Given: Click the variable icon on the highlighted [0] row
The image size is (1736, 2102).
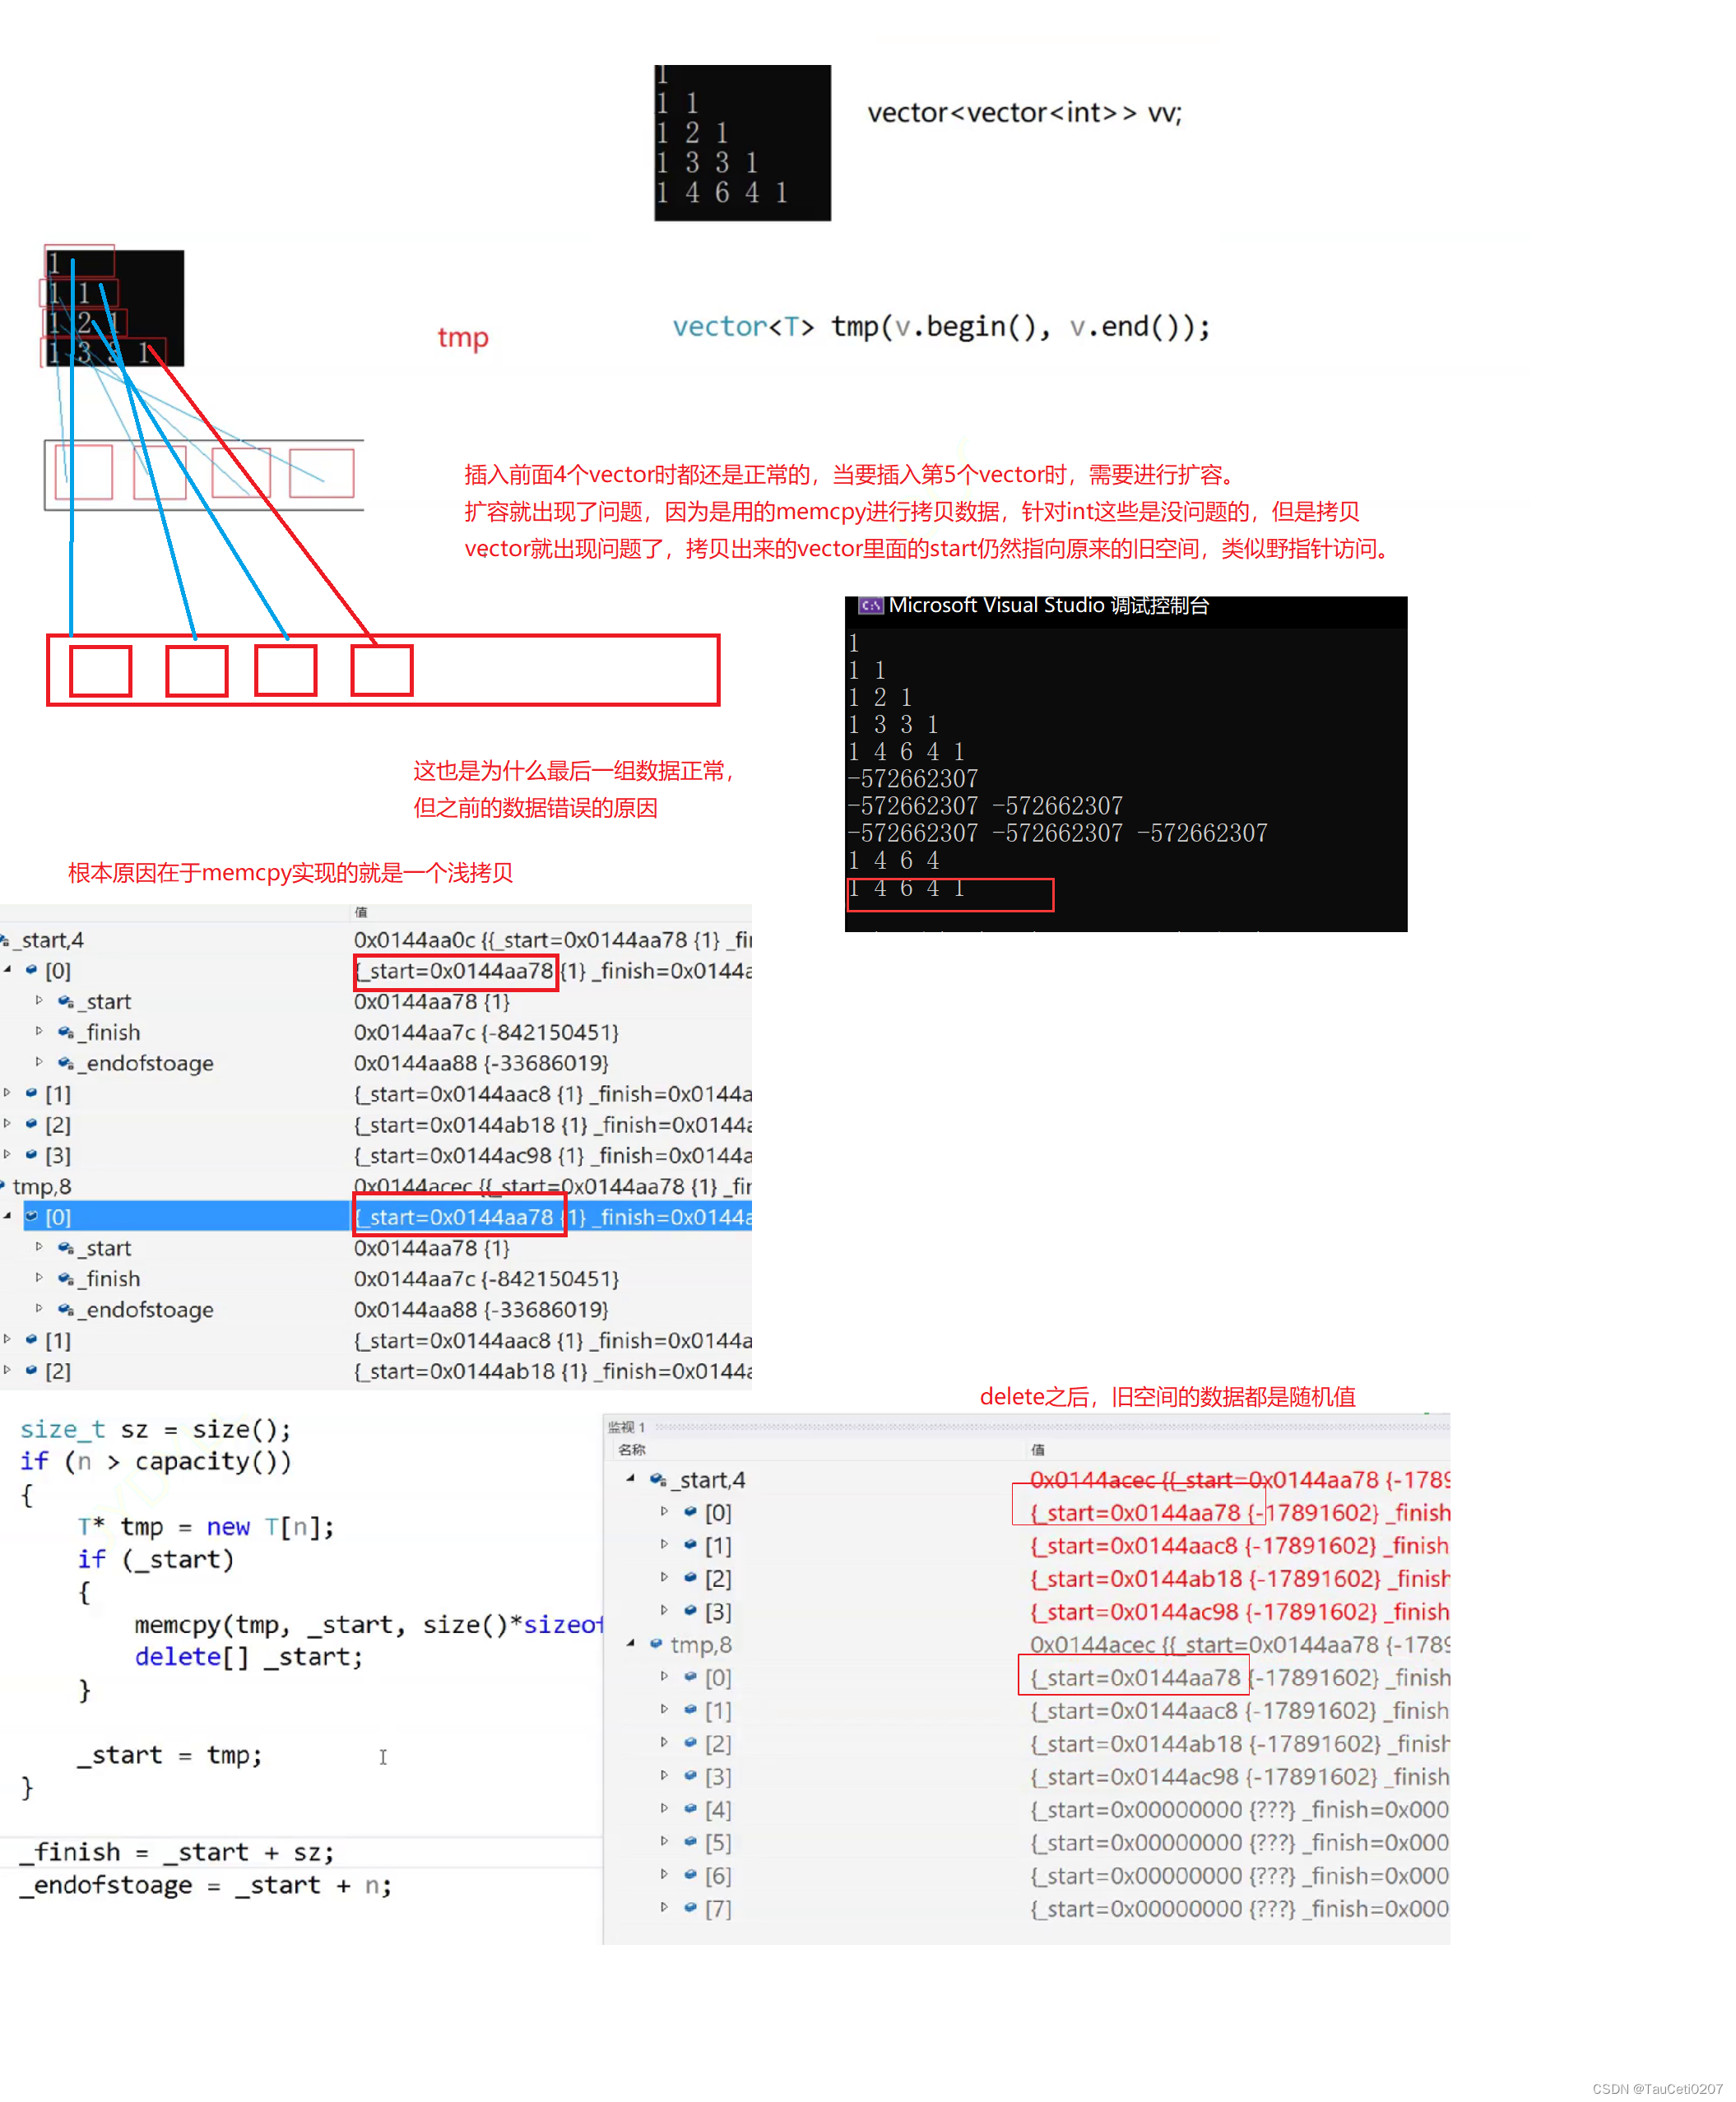Looking at the screenshot, I should (32, 1216).
